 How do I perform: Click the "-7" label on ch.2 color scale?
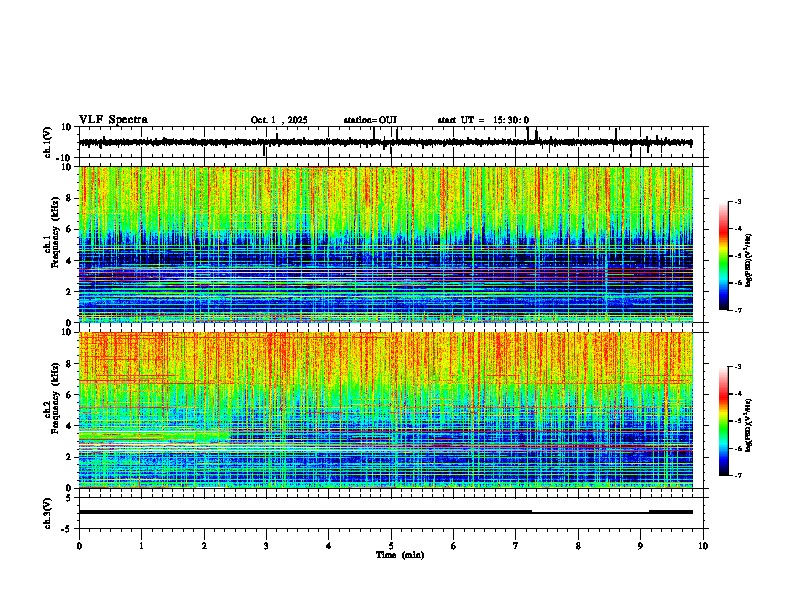click(737, 476)
